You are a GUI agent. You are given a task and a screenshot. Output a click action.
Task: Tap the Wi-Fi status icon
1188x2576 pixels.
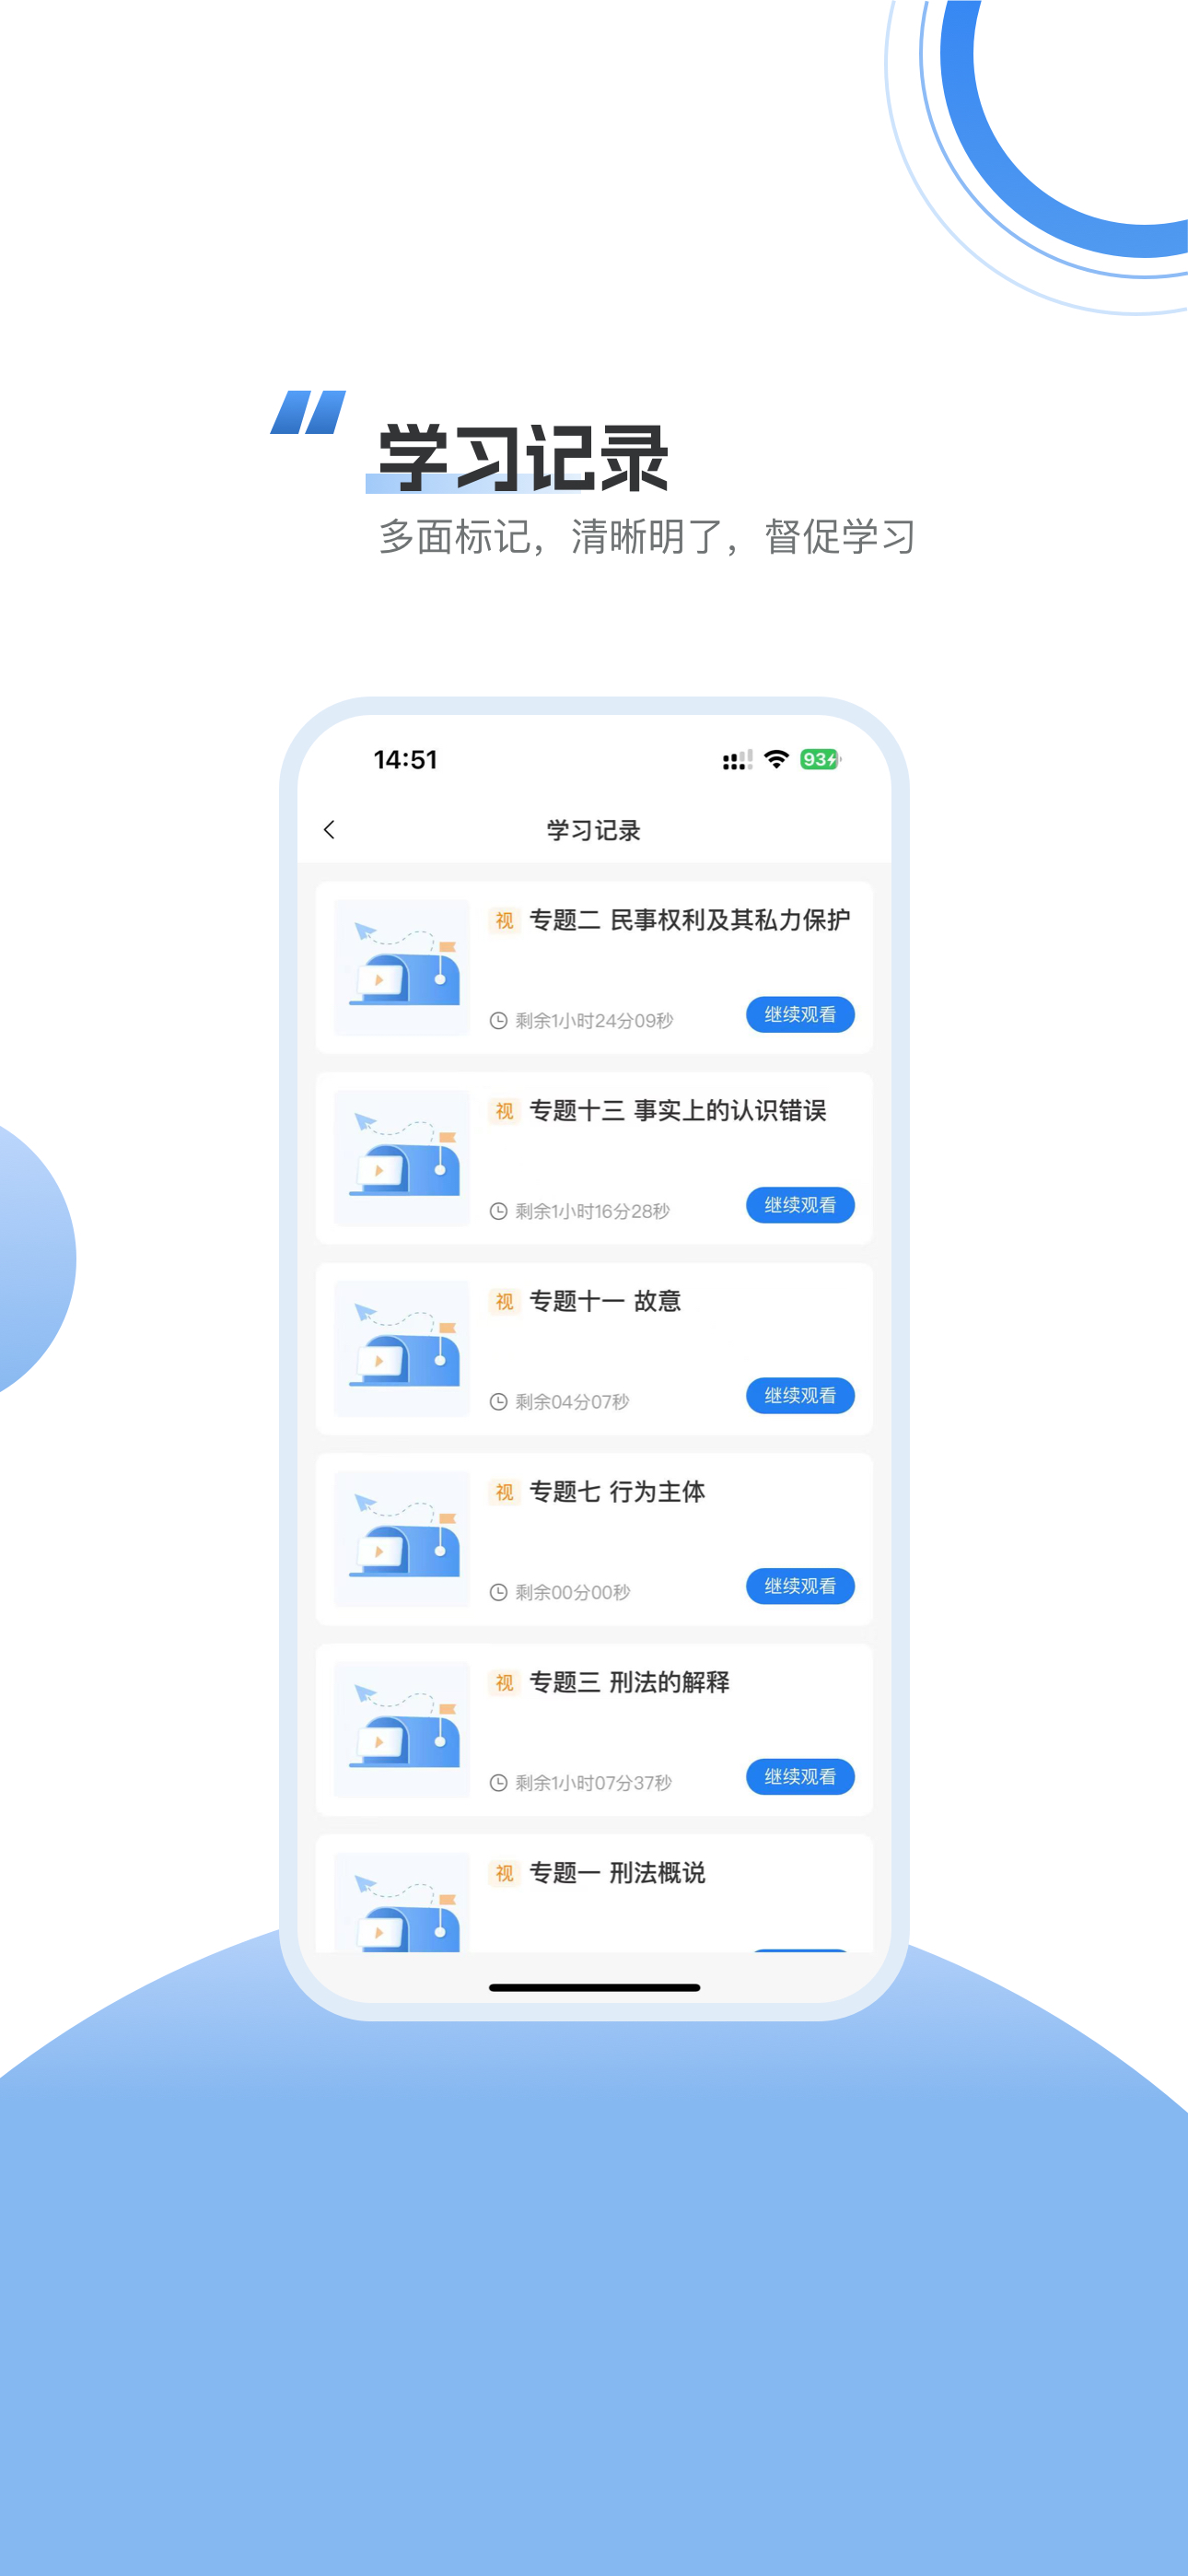[776, 759]
